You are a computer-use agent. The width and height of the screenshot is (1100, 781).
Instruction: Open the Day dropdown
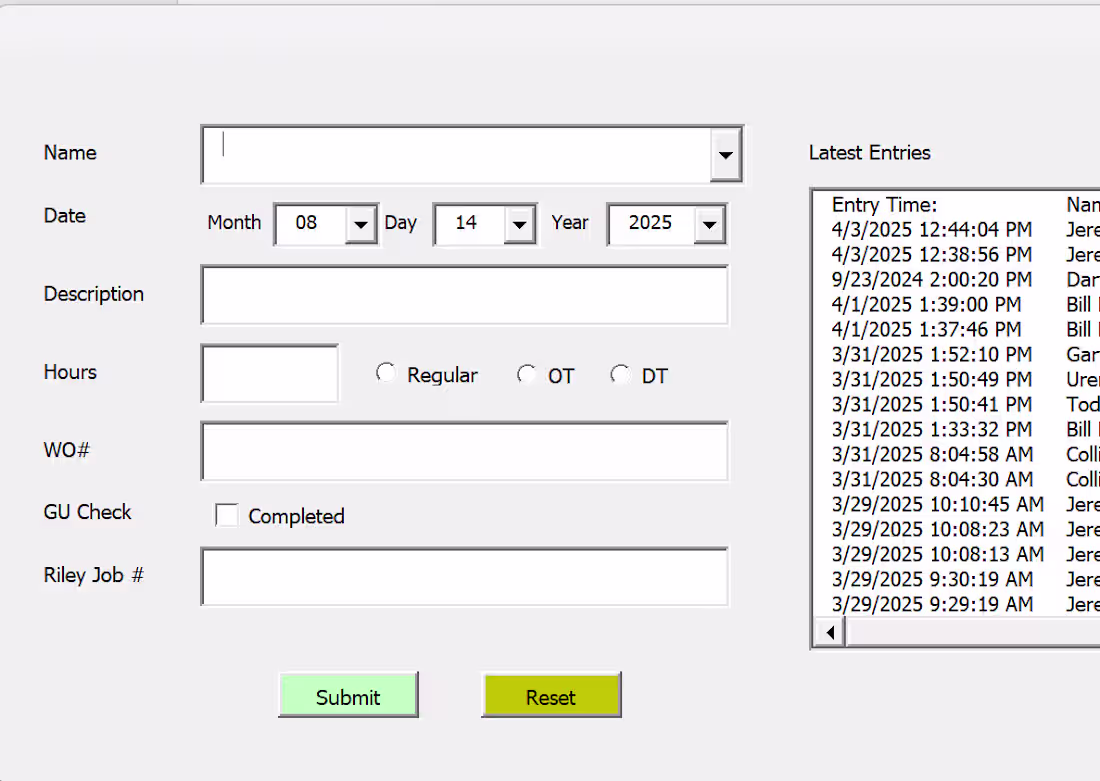coord(519,224)
